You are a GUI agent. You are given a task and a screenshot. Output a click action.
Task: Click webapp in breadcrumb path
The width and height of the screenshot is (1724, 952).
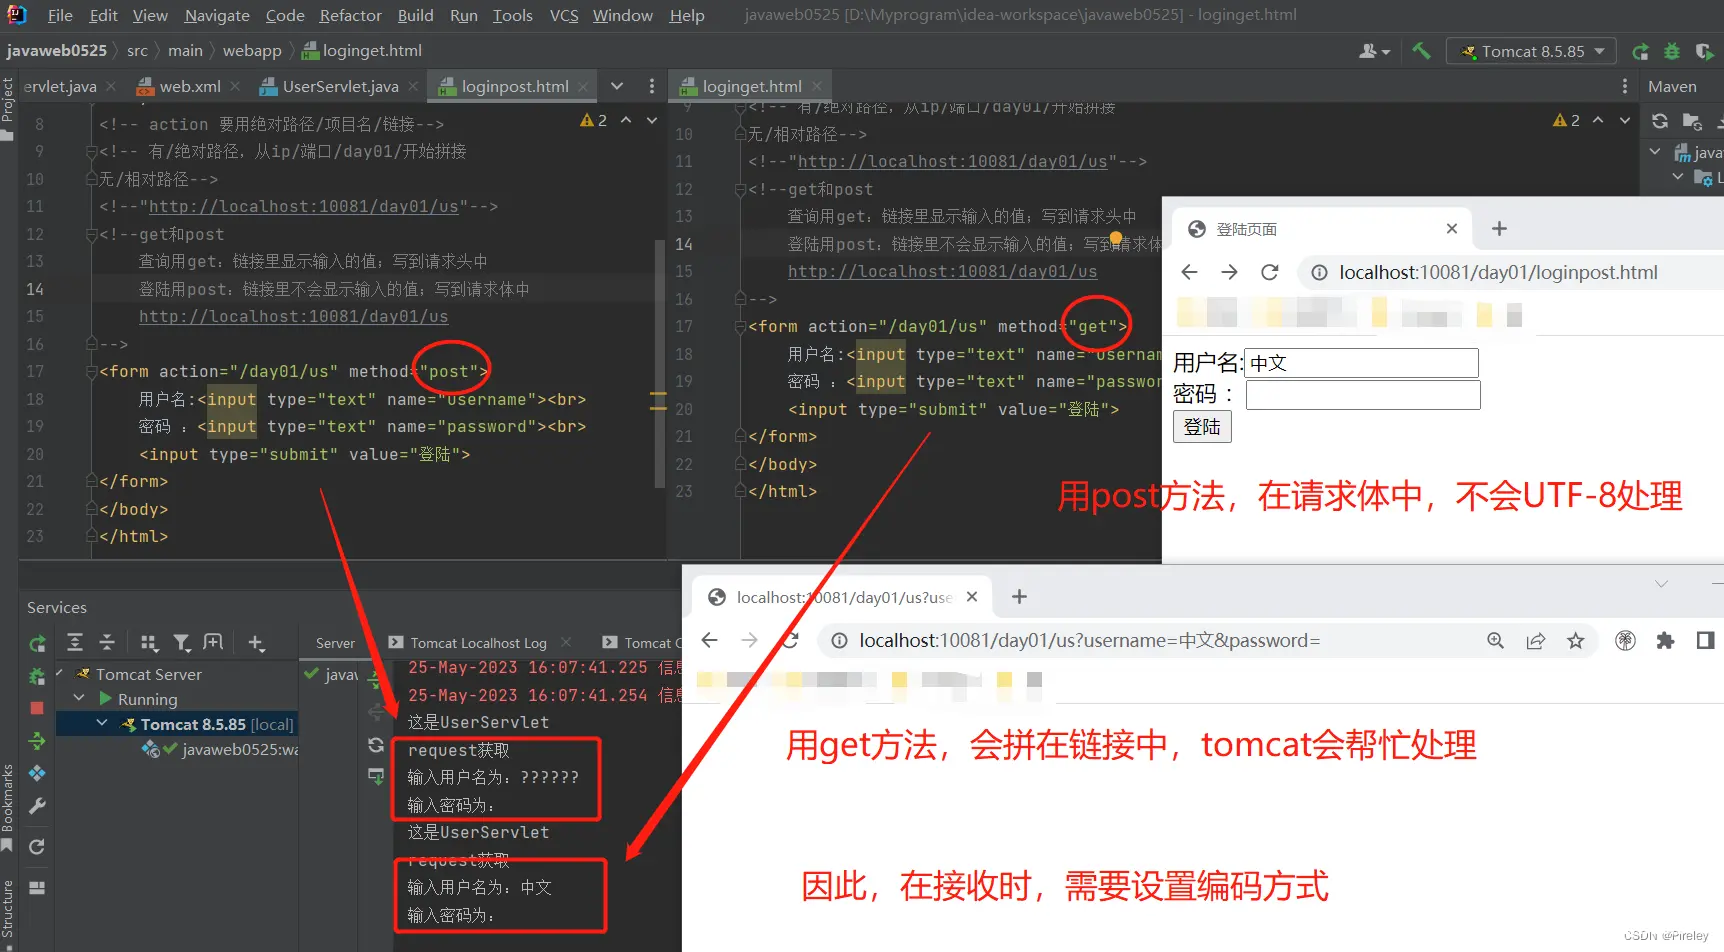tap(252, 50)
